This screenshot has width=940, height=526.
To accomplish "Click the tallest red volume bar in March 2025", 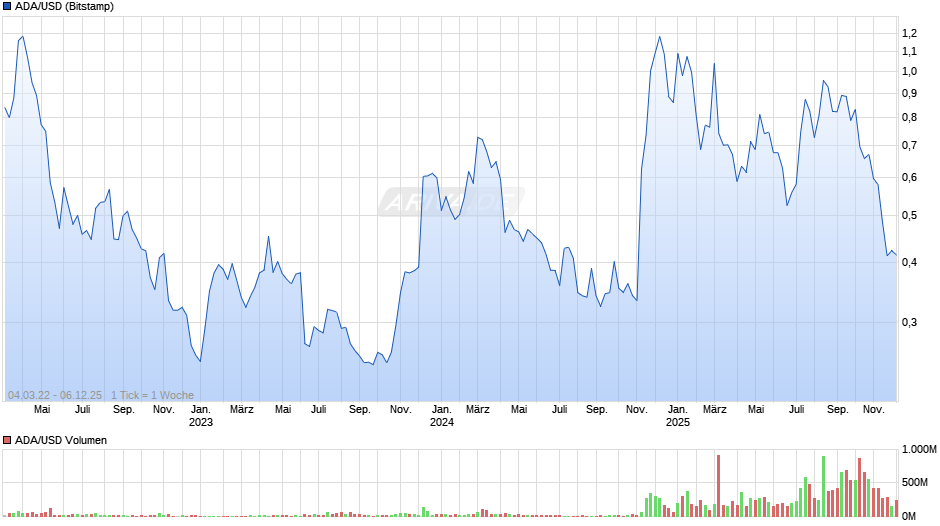I will [x=718, y=486].
